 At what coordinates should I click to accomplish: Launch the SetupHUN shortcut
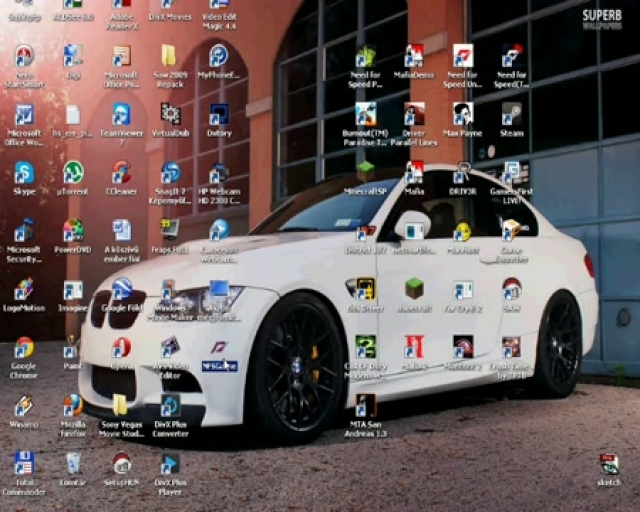121,464
